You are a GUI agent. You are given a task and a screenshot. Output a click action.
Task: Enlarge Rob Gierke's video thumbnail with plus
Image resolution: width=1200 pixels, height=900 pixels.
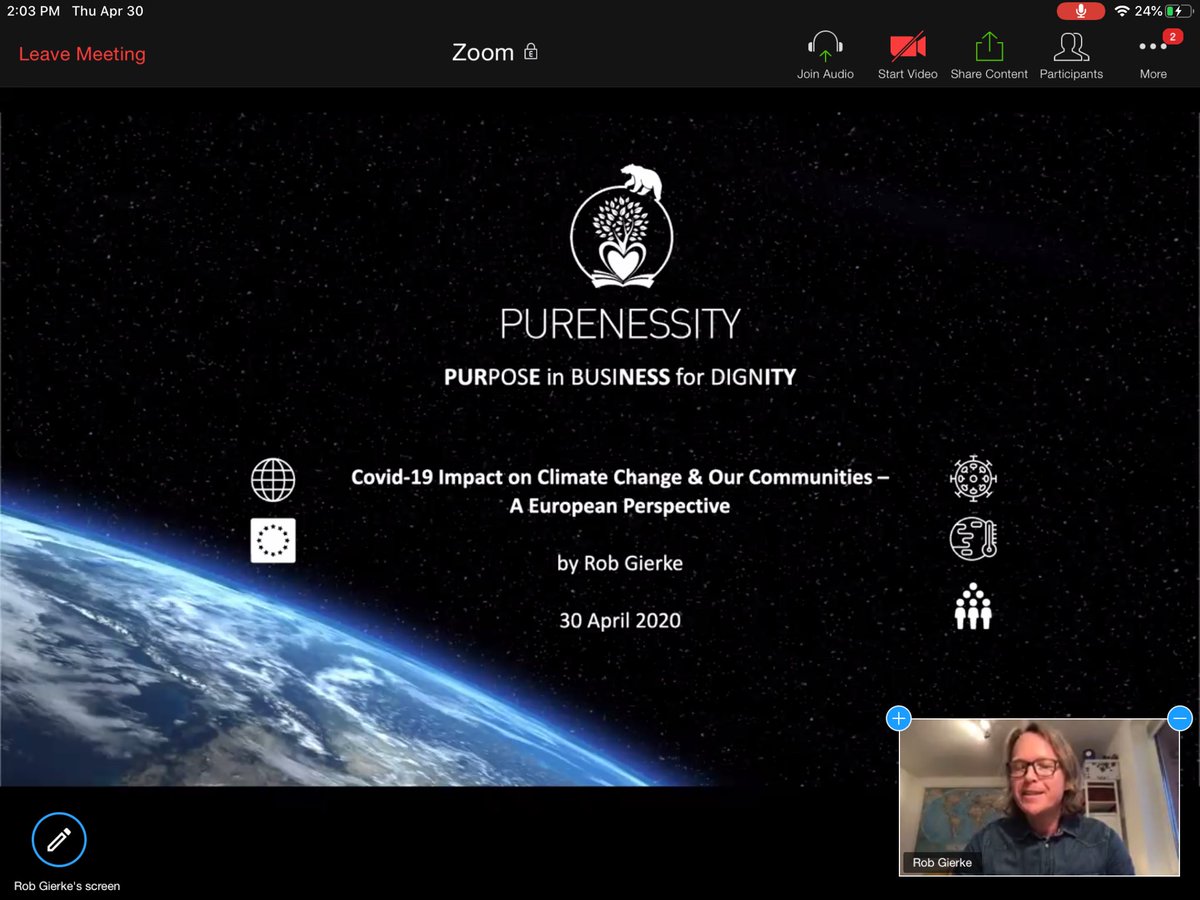[898, 718]
